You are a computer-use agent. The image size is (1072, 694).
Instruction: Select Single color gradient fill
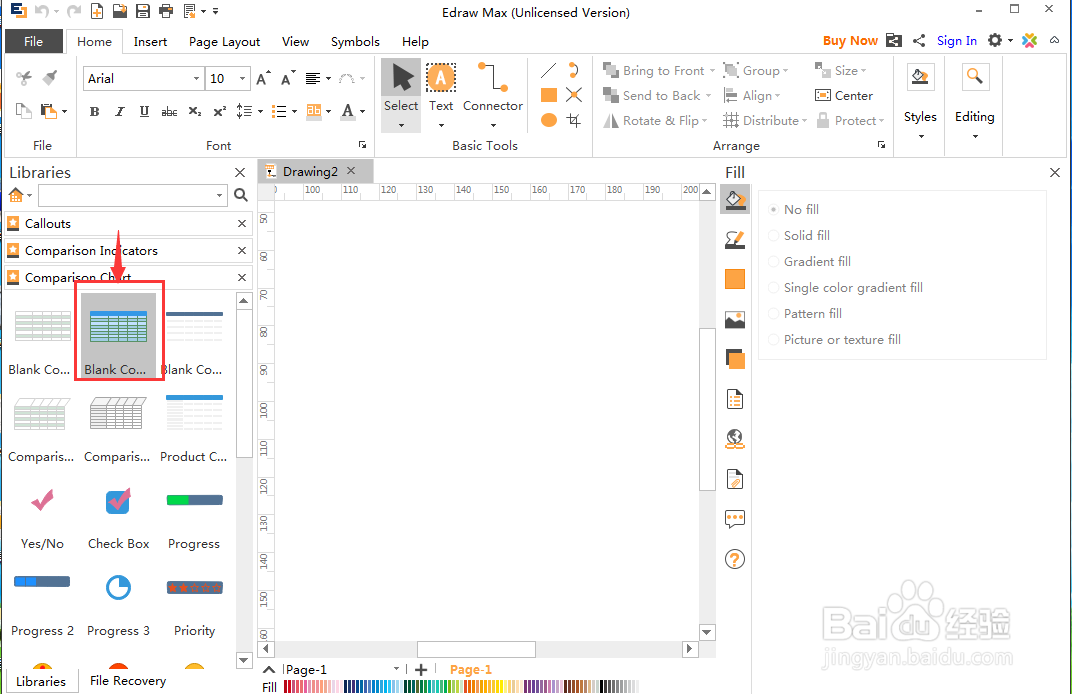click(845, 287)
